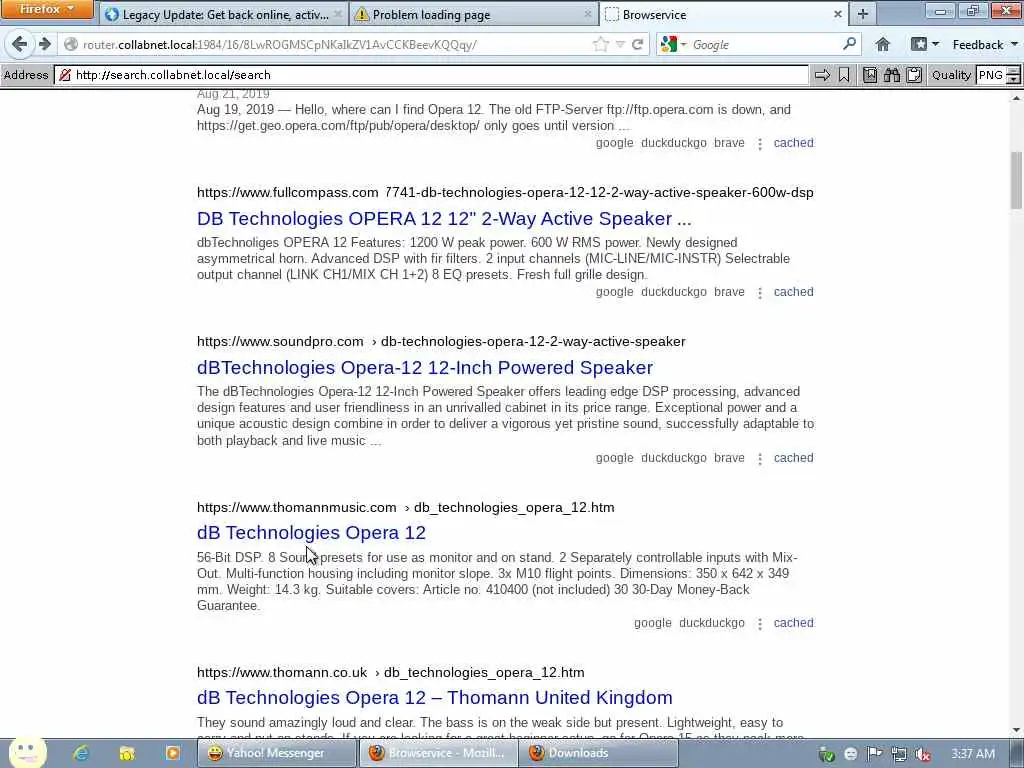
Task: Reload the page using the refresh icon
Action: [x=637, y=44]
